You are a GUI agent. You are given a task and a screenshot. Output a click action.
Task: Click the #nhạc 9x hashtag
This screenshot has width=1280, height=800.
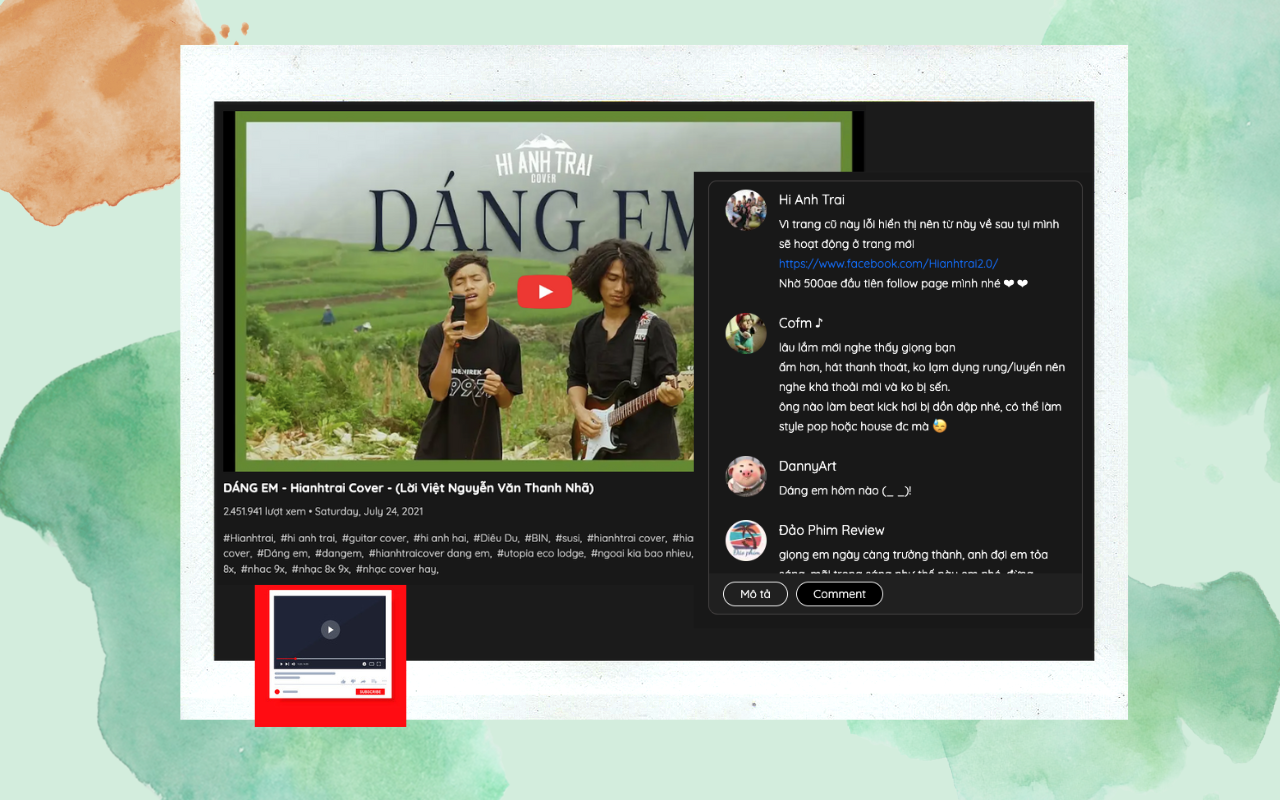point(263,569)
